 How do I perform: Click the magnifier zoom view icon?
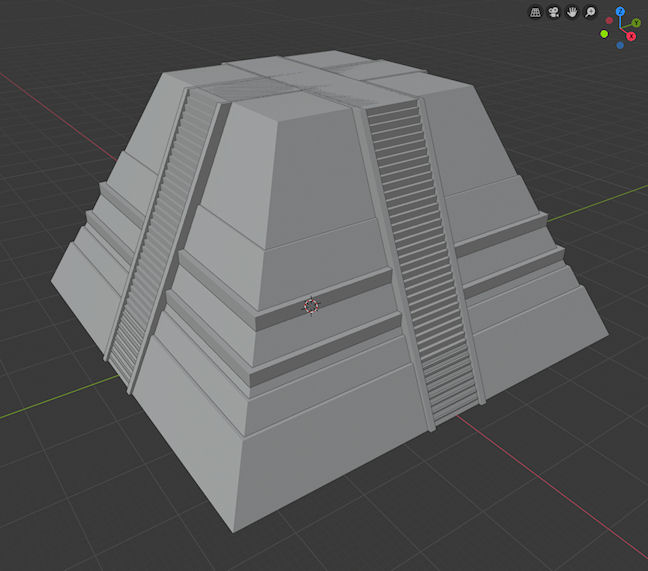(x=591, y=13)
